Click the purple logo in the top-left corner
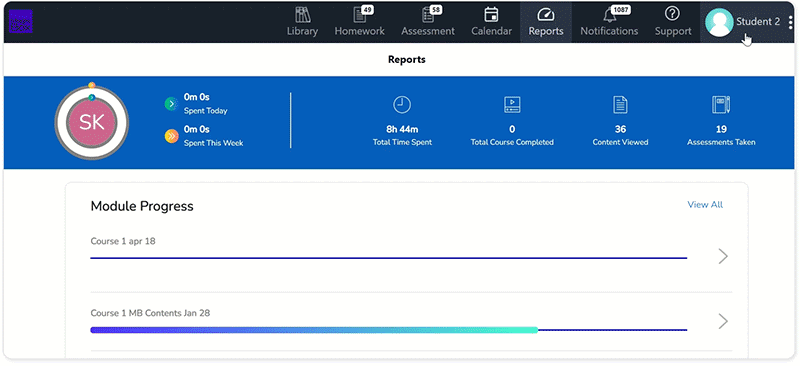 pos(21,21)
